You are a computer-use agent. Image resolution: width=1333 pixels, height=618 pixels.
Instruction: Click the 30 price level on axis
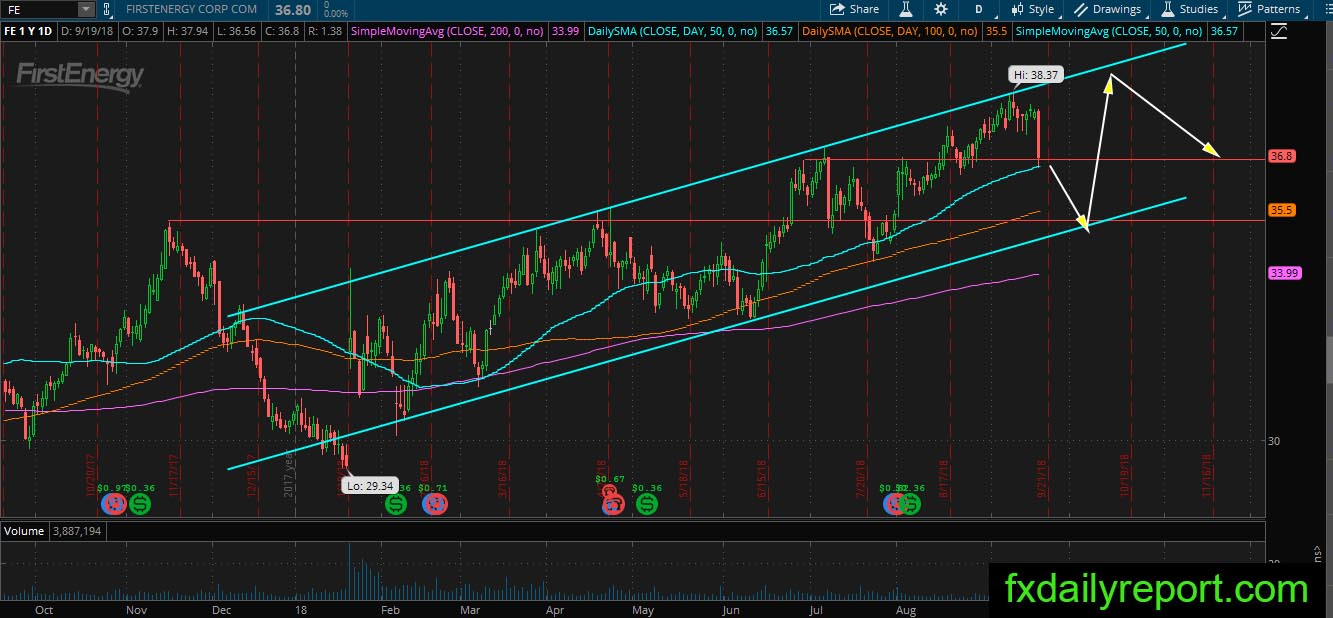[1275, 440]
